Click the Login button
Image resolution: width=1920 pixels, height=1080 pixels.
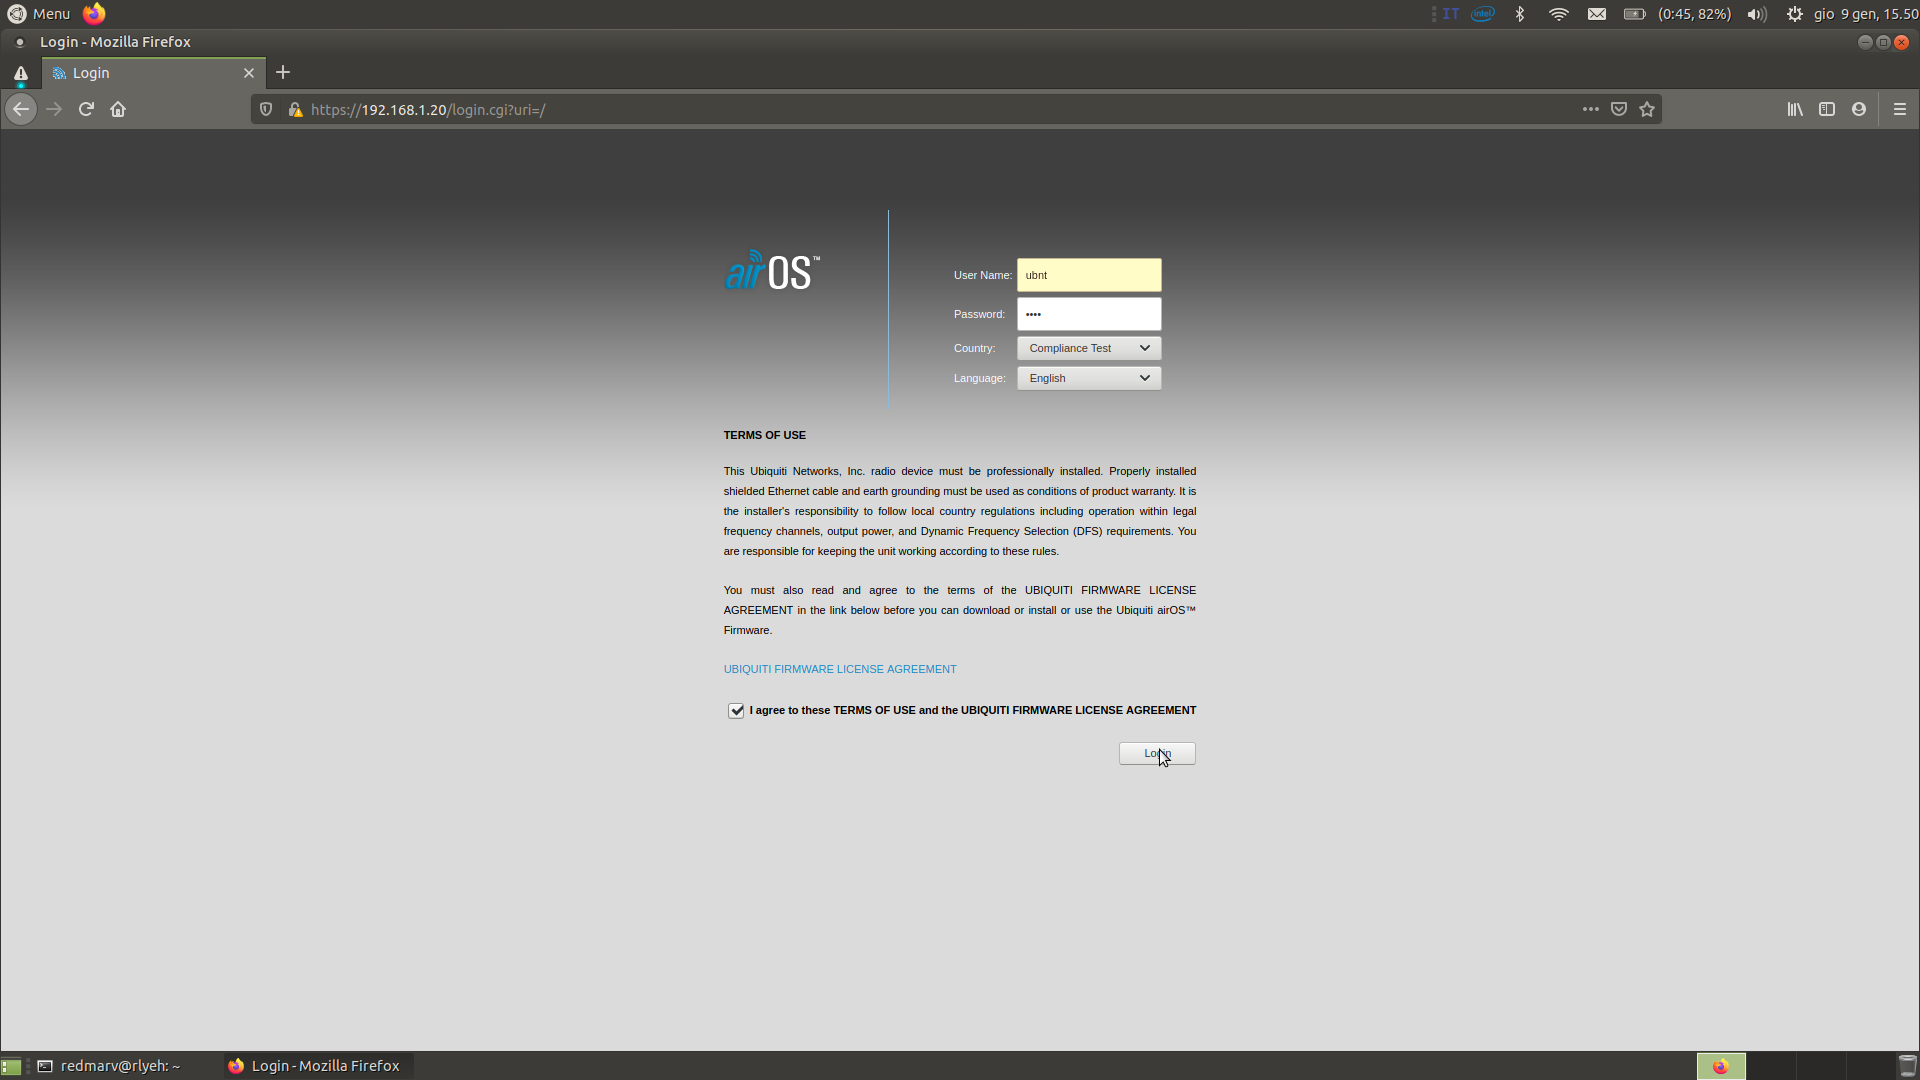(1157, 753)
